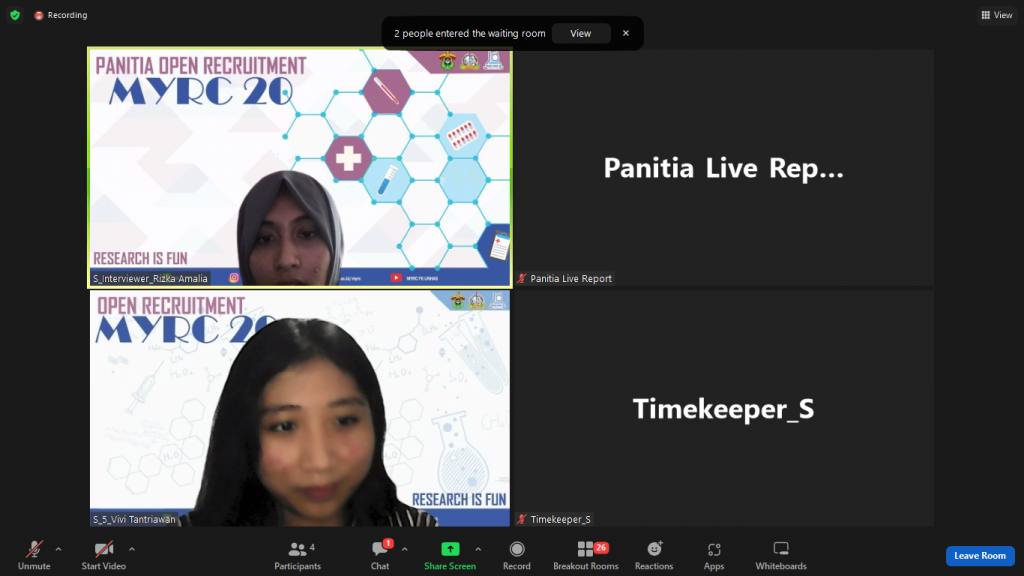Dismiss the waiting room notification

(x=626, y=33)
